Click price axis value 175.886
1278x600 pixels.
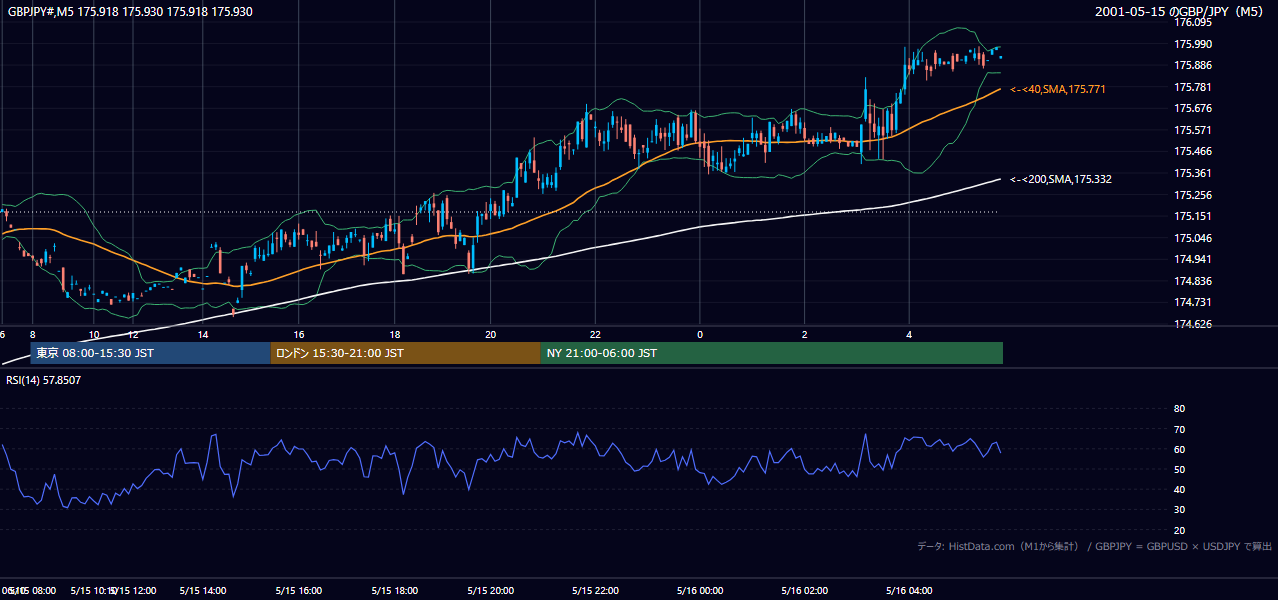pyautogui.click(x=1193, y=66)
